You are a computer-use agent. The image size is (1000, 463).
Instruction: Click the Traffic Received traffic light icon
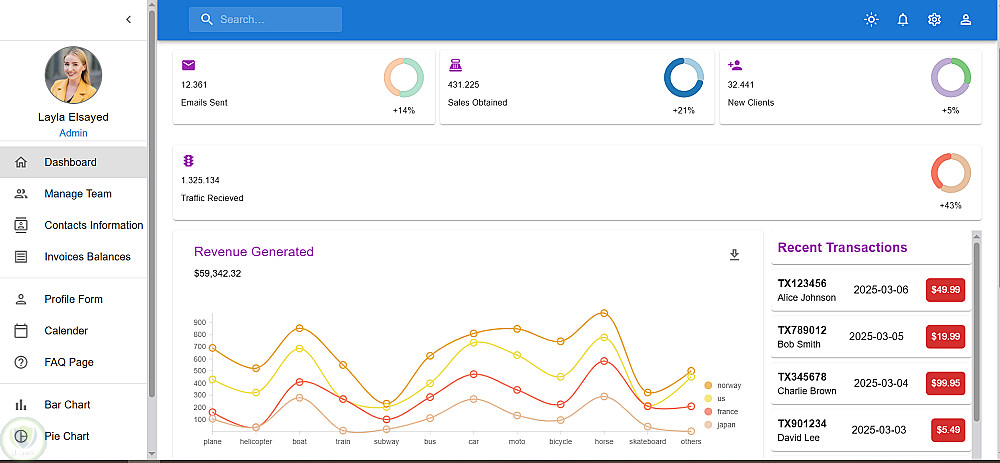pyautogui.click(x=188, y=161)
